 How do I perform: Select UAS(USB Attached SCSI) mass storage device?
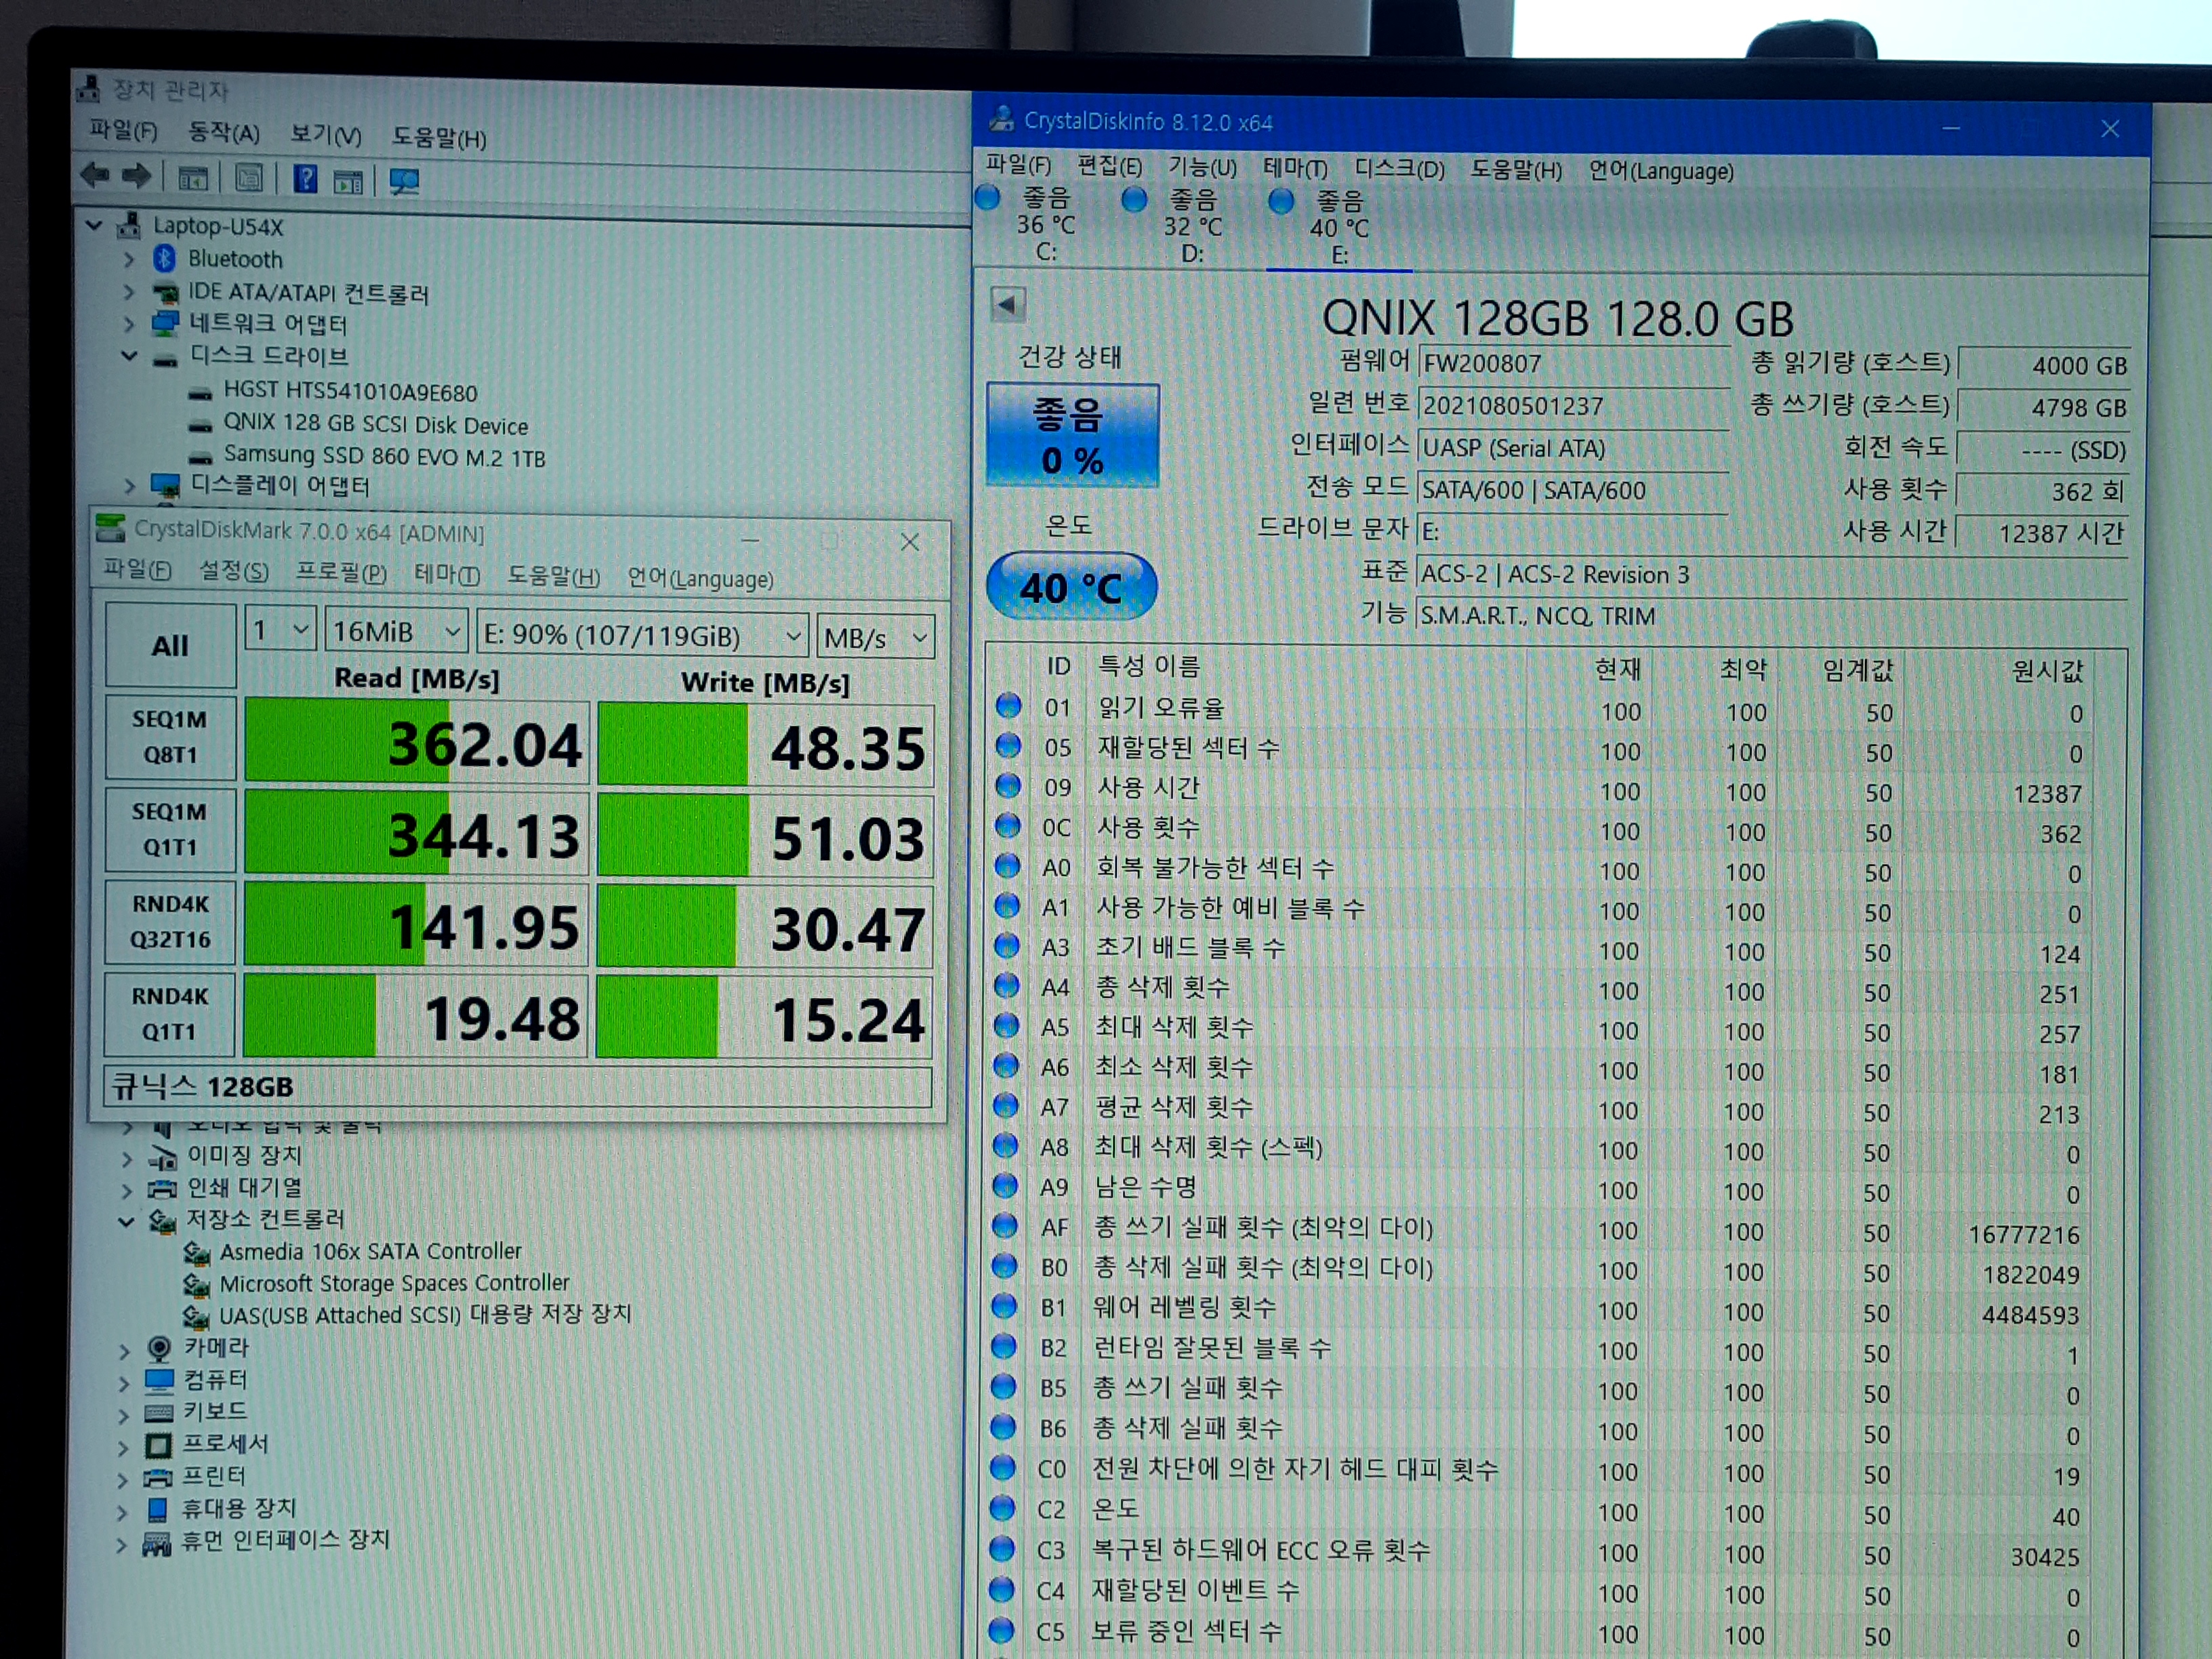[x=425, y=1314]
